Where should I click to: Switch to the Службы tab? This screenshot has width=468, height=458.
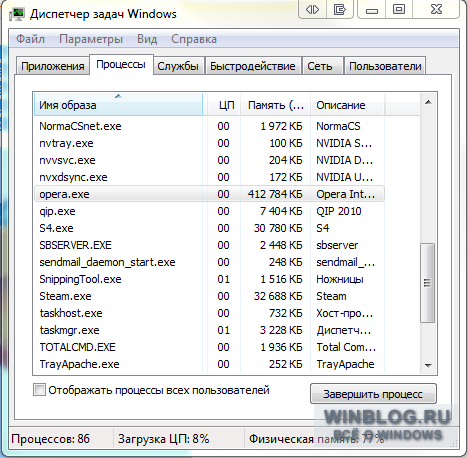pos(178,66)
